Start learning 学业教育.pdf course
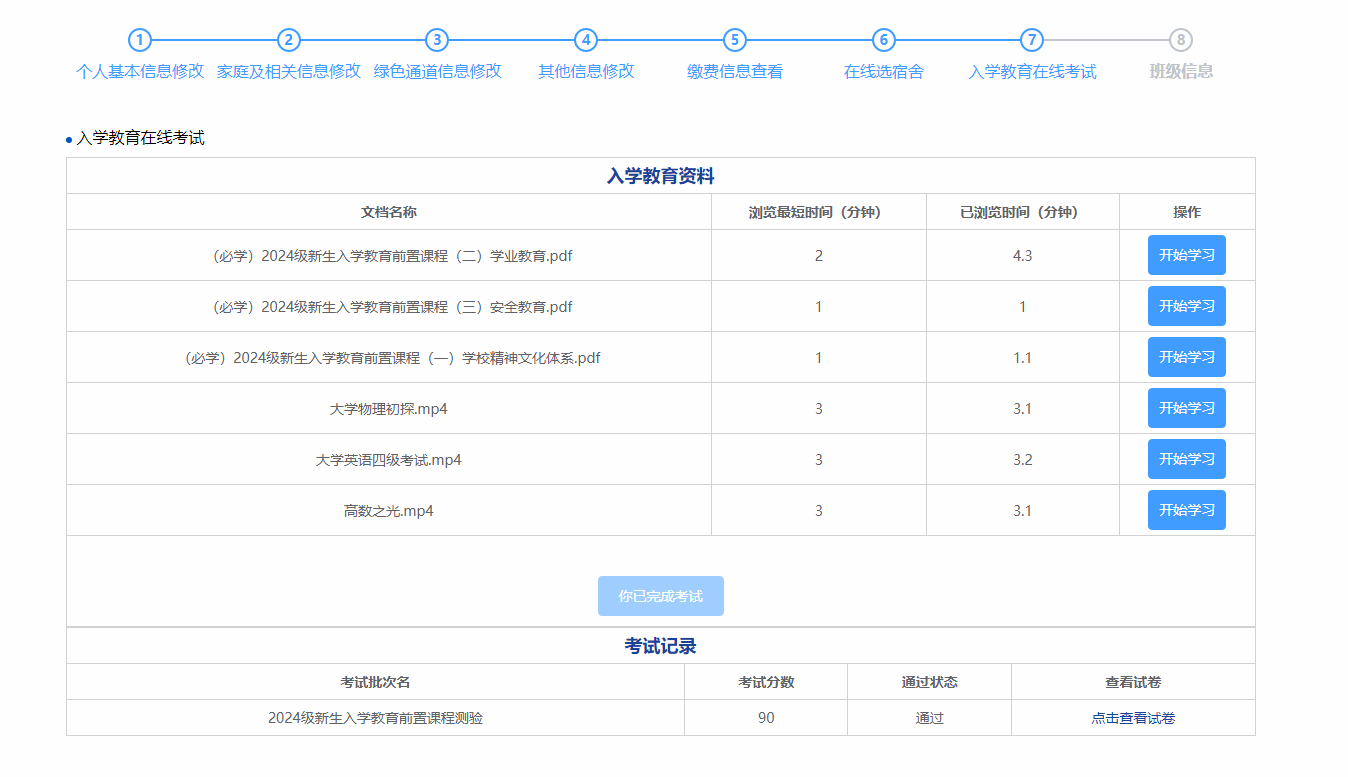Viewport: 1348px width, 777px height. coord(1186,255)
